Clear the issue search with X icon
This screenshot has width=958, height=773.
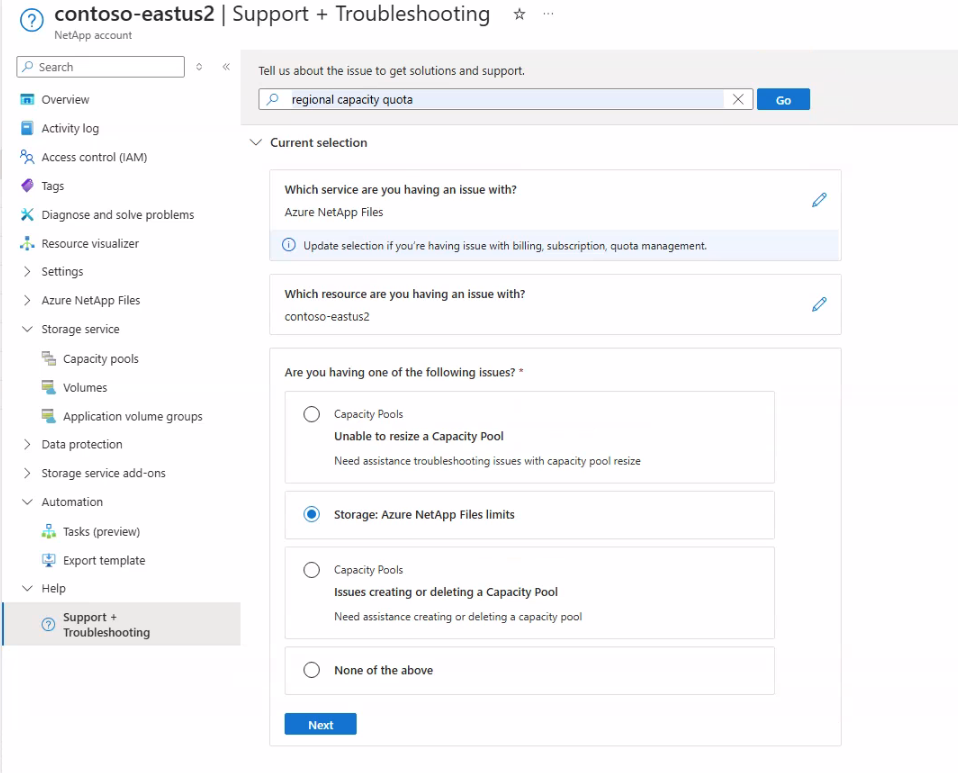click(x=738, y=100)
